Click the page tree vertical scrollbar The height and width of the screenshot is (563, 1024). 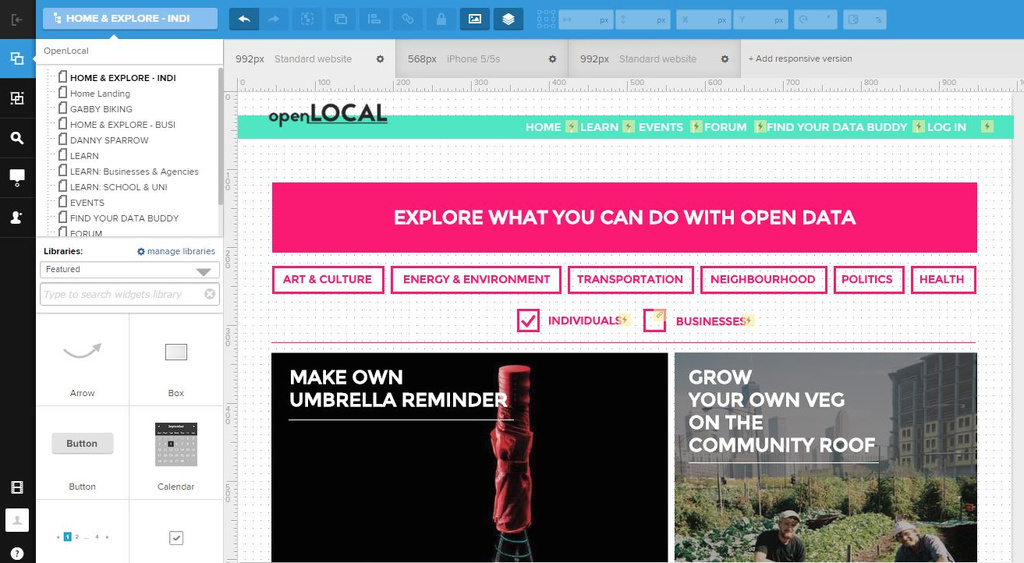(x=220, y=136)
